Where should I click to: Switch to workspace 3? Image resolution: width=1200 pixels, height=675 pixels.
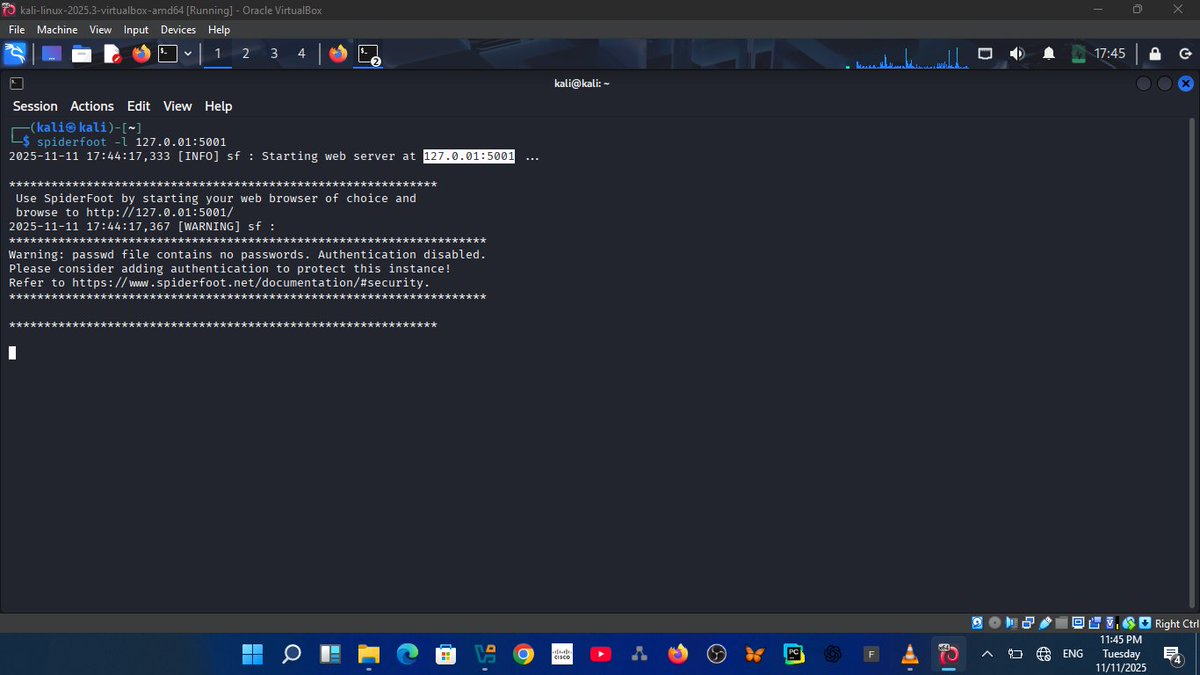[274, 53]
